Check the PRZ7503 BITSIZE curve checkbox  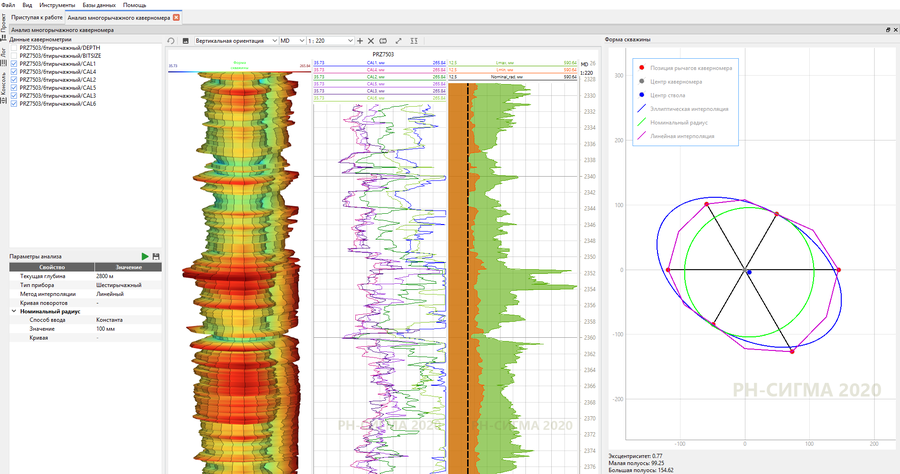pos(14,56)
